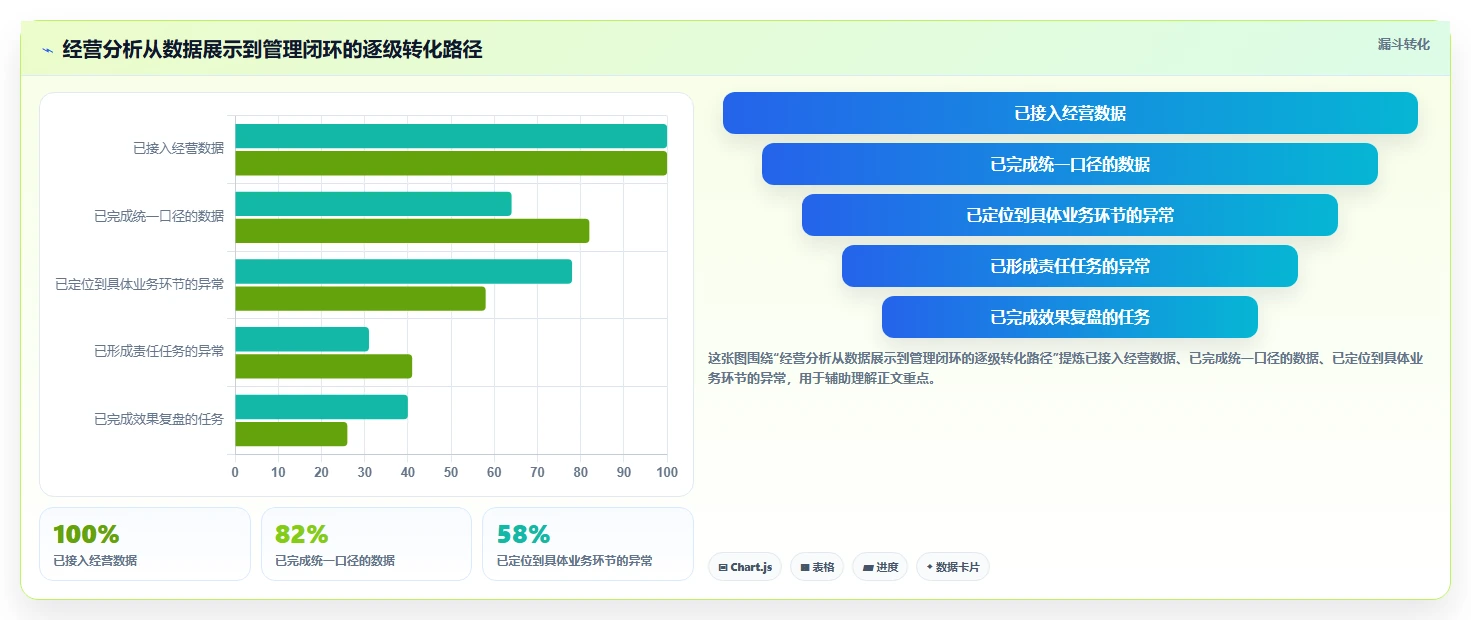
Task: Click the chart axis label 已定位到具体业务环节的异常
Action: pyautogui.click(x=140, y=284)
